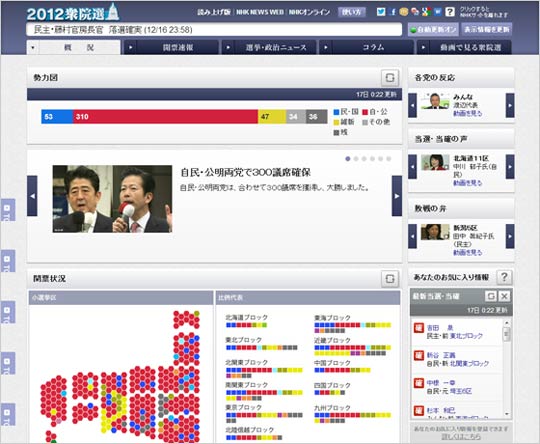Select the fifth slideshow dot
The image size is (540, 444).
tap(381, 159)
